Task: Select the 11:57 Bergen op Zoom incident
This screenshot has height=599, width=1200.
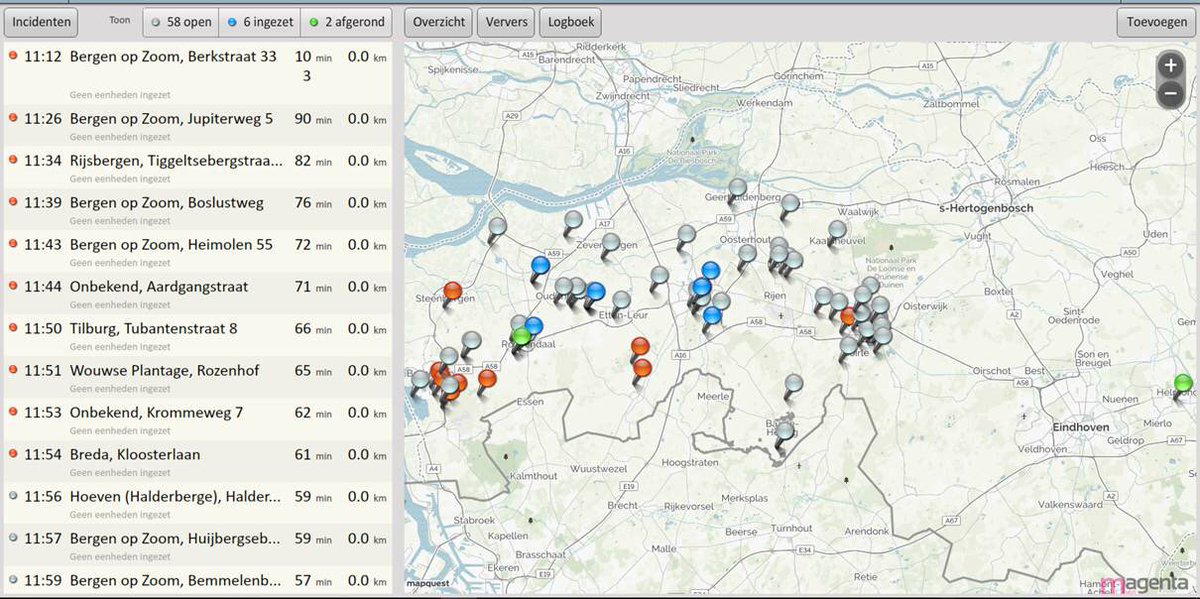Action: pyautogui.click(x=197, y=546)
